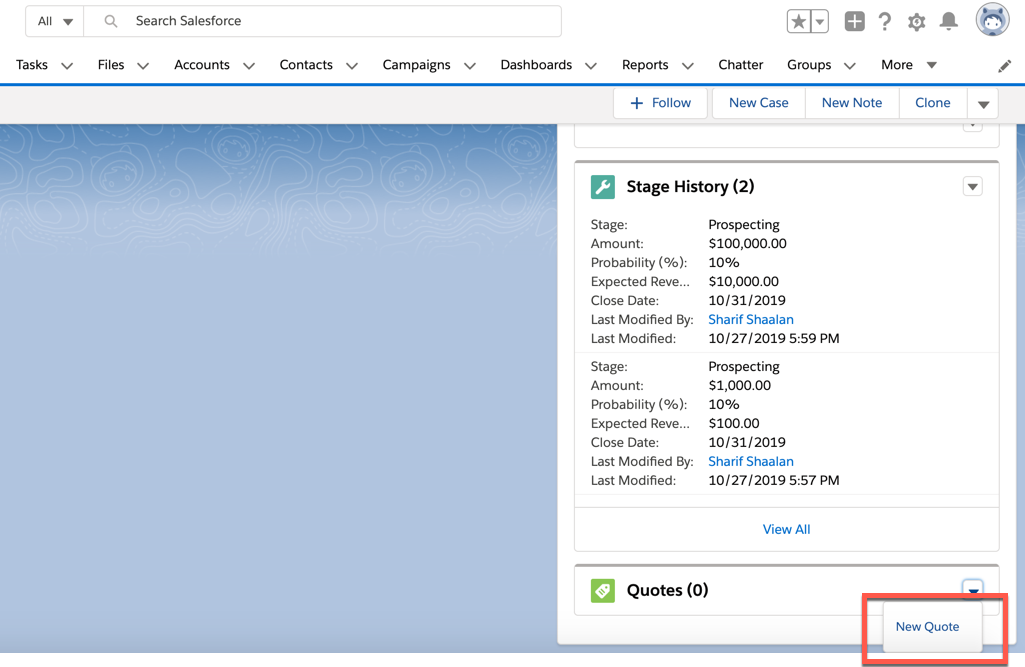Image resolution: width=1025 pixels, height=667 pixels.
Task: Open the More navigation menu
Action: pos(909,65)
